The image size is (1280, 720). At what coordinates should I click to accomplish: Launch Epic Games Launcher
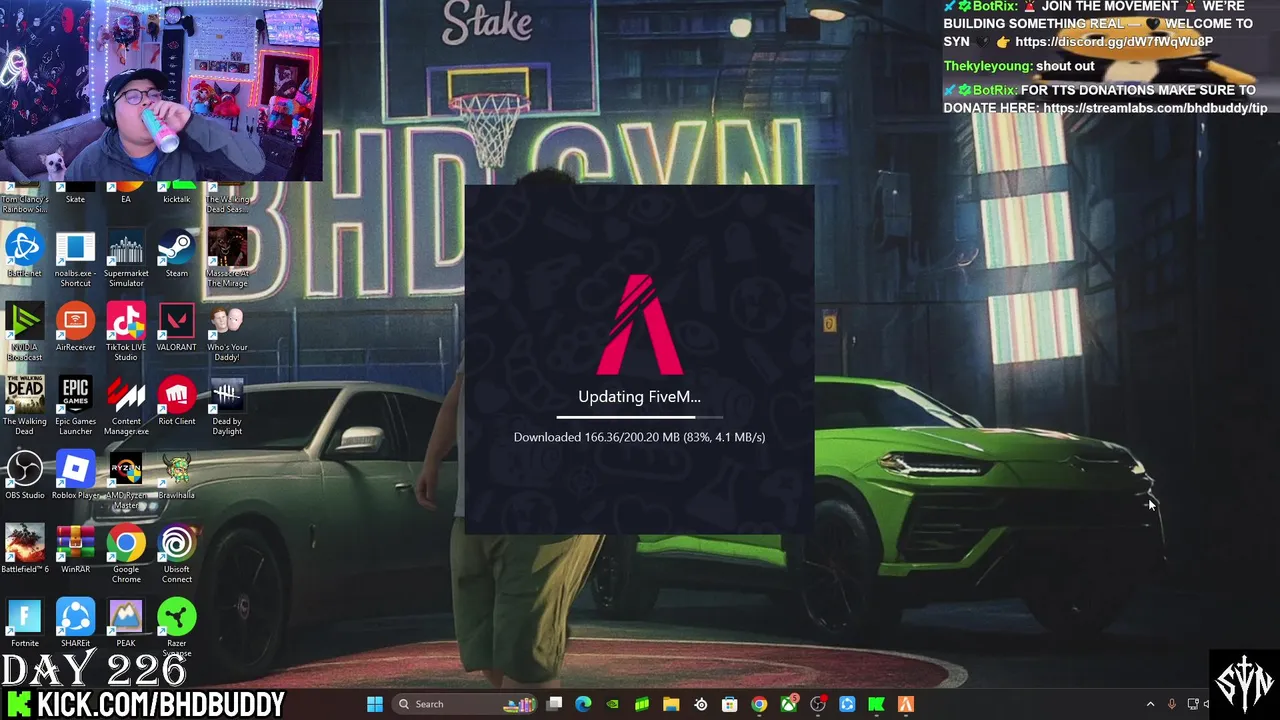point(75,407)
